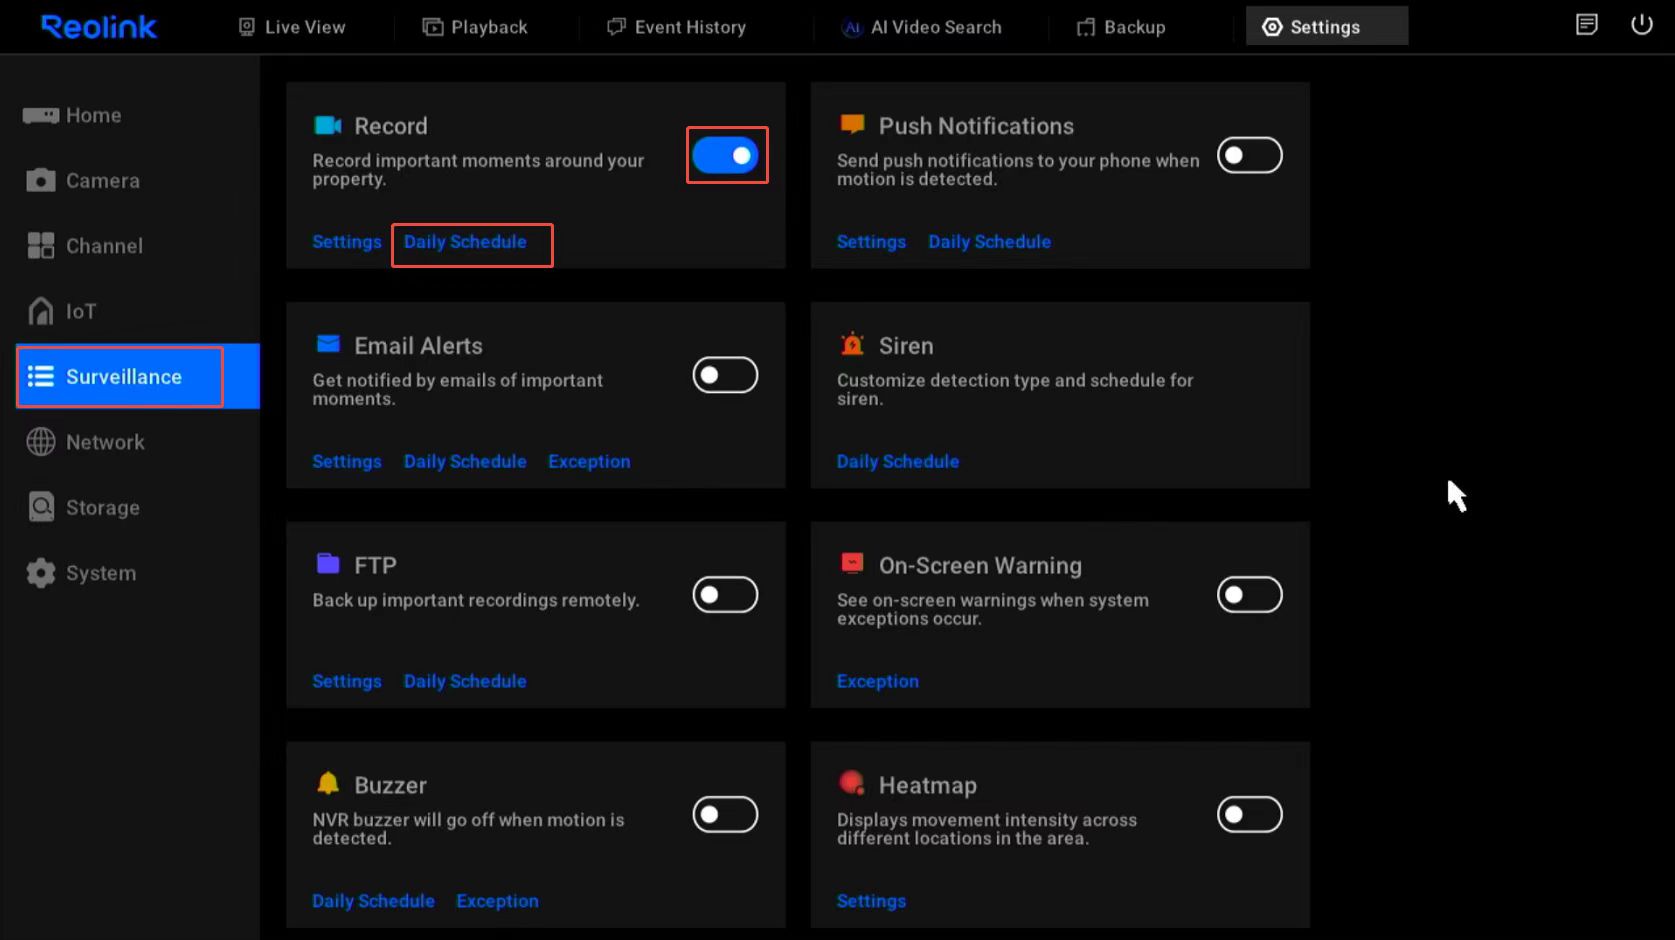Open Home in the sidebar
The height and width of the screenshot is (940, 1675).
[130, 116]
